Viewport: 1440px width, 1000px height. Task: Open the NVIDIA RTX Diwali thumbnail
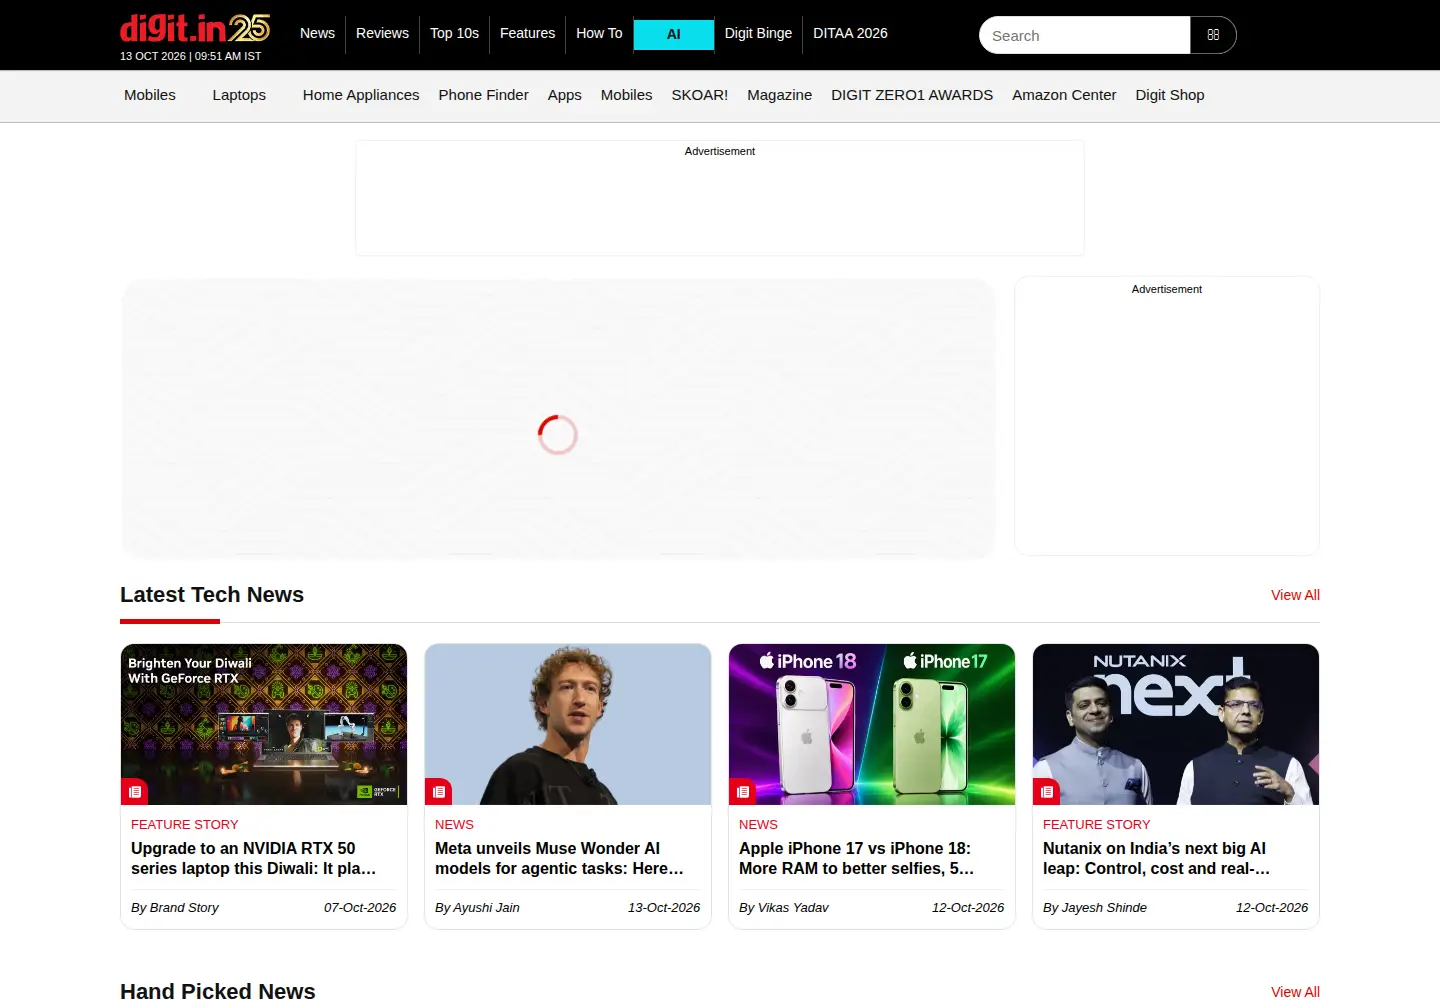(x=264, y=724)
